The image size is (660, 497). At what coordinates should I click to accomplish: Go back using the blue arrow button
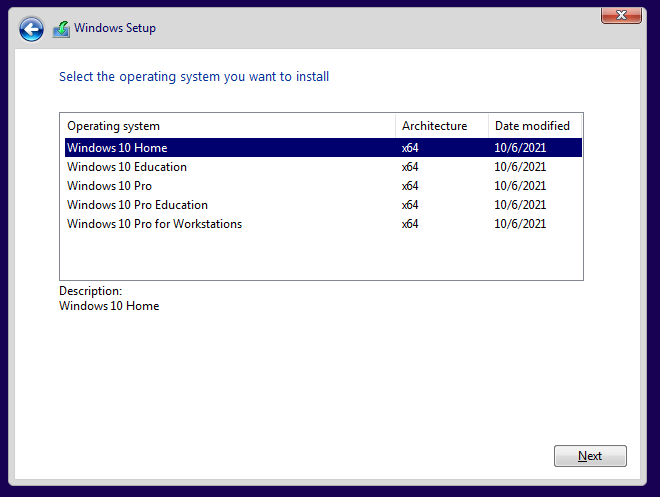(x=31, y=29)
